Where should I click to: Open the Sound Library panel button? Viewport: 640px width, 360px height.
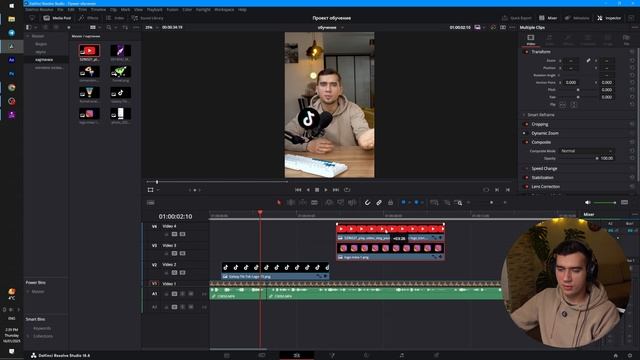tap(147, 18)
